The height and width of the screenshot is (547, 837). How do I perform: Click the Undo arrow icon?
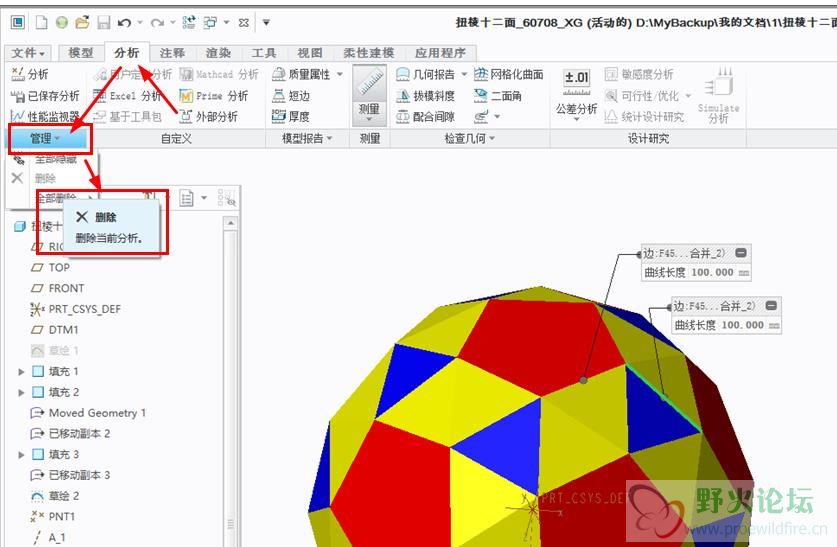(x=124, y=22)
